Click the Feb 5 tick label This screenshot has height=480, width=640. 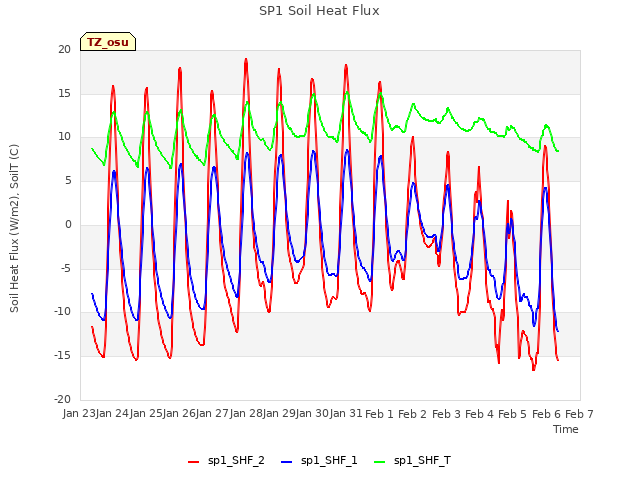[x=513, y=414]
